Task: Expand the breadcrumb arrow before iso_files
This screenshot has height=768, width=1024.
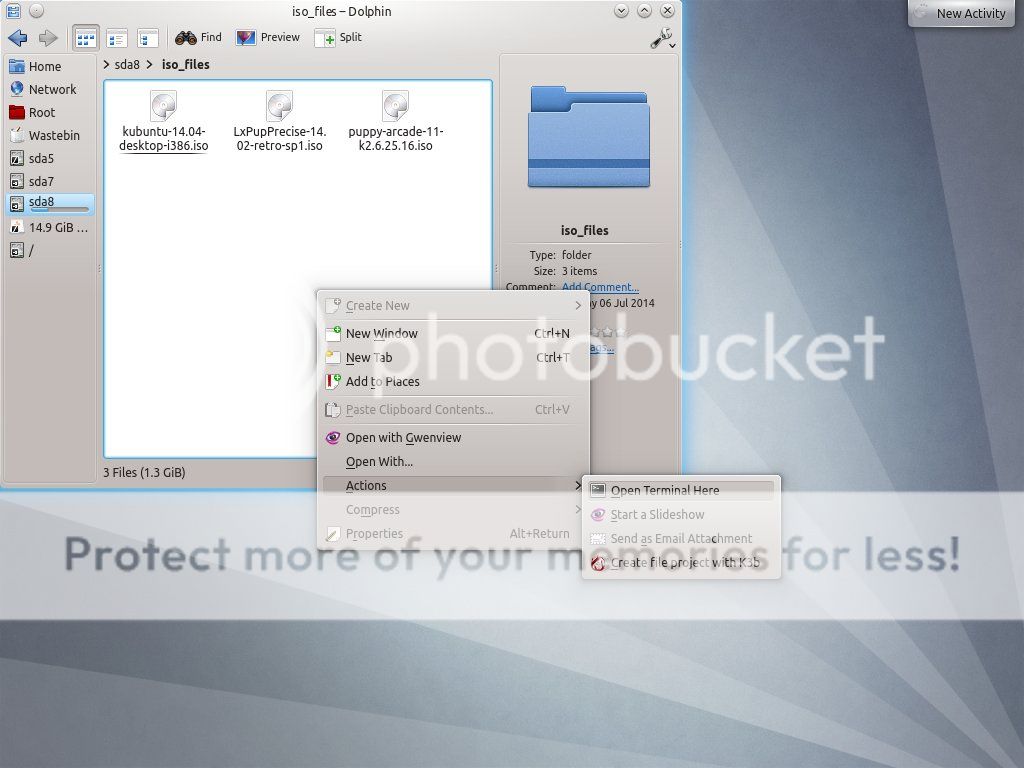Action: [150, 65]
